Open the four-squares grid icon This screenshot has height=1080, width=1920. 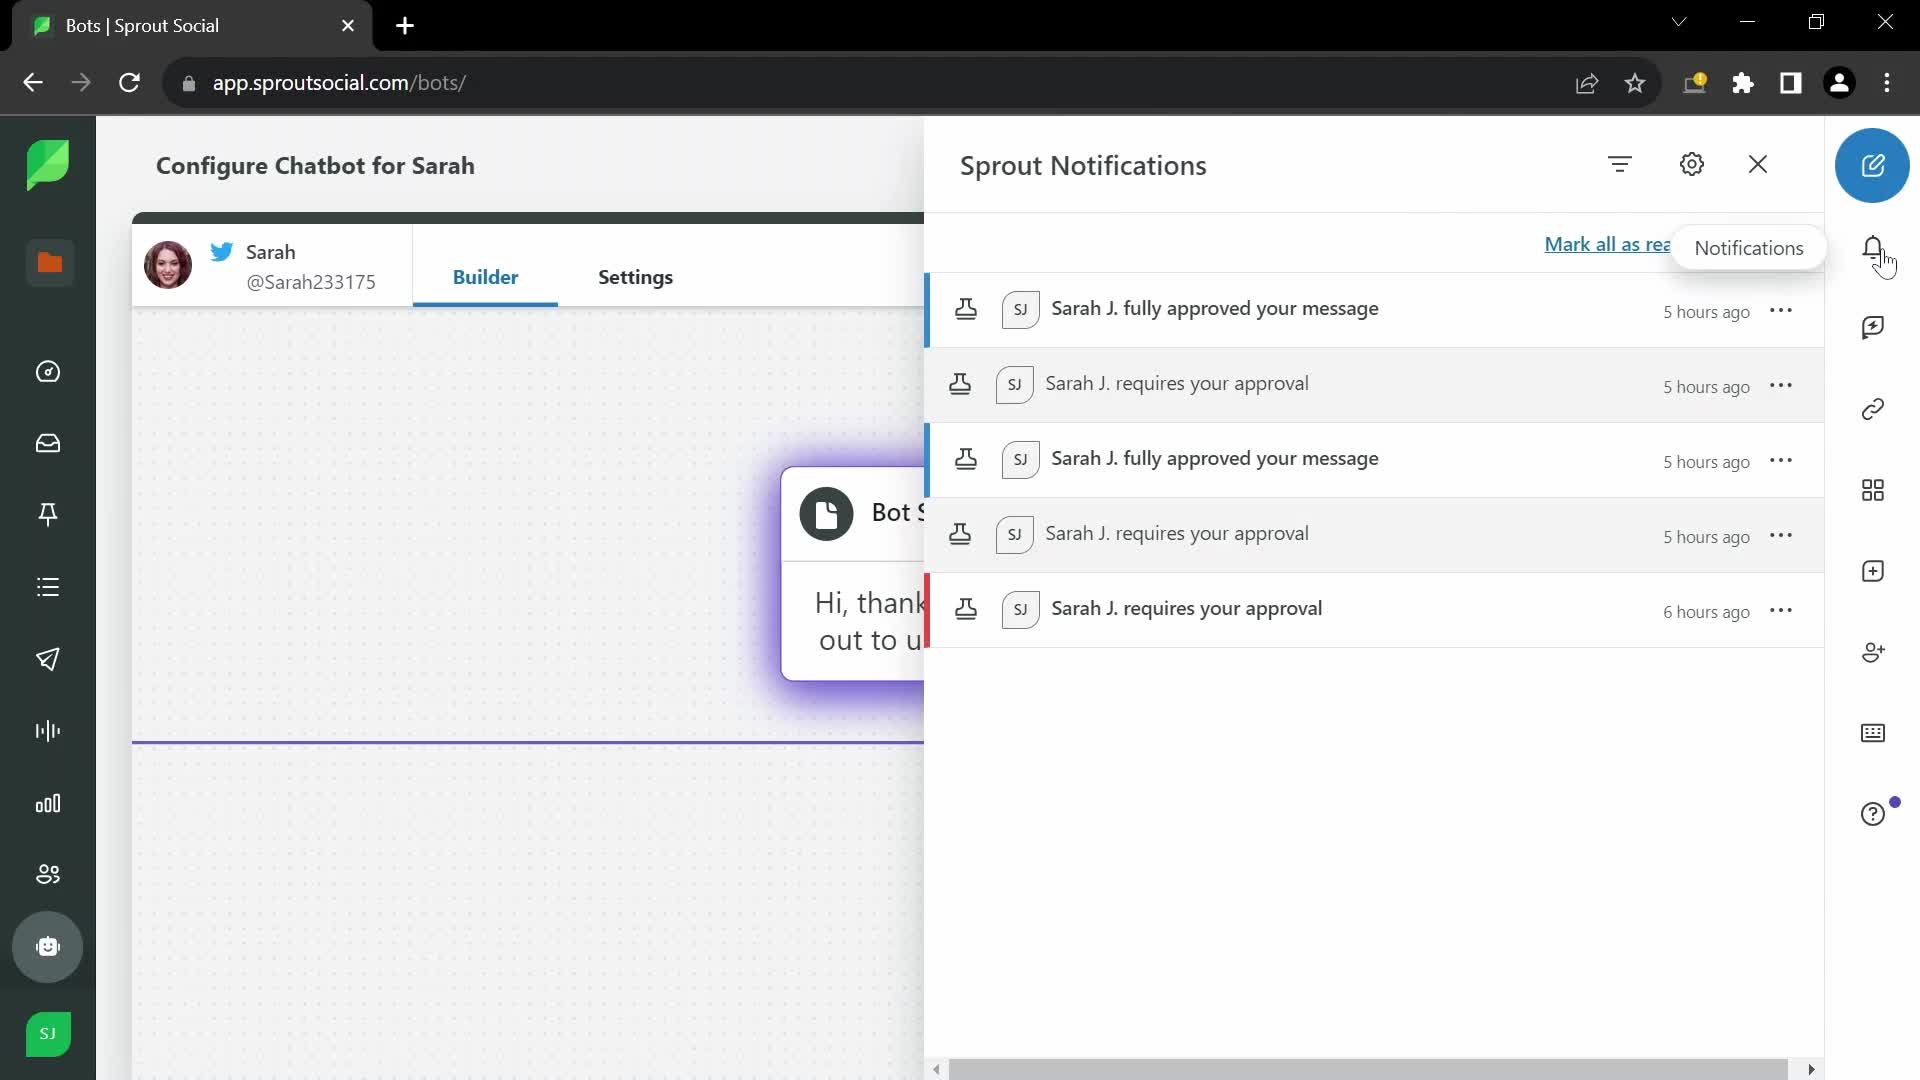[1873, 490]
